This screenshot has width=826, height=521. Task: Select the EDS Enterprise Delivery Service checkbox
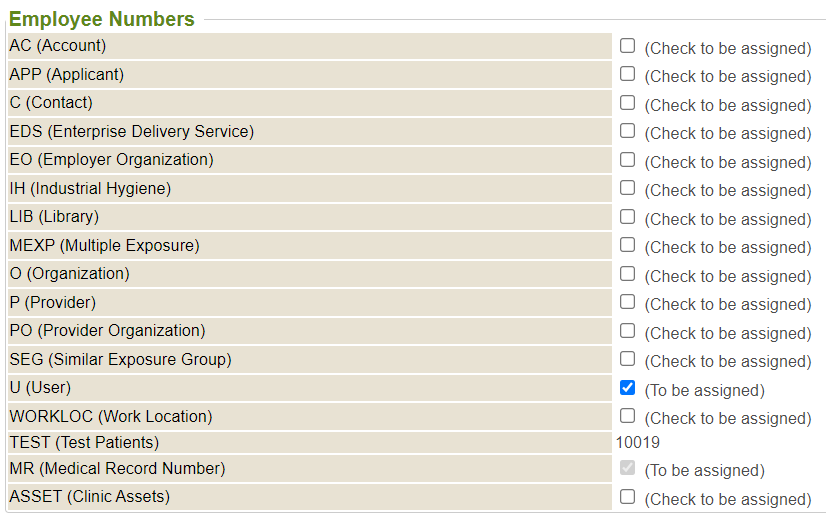[627, 131]
